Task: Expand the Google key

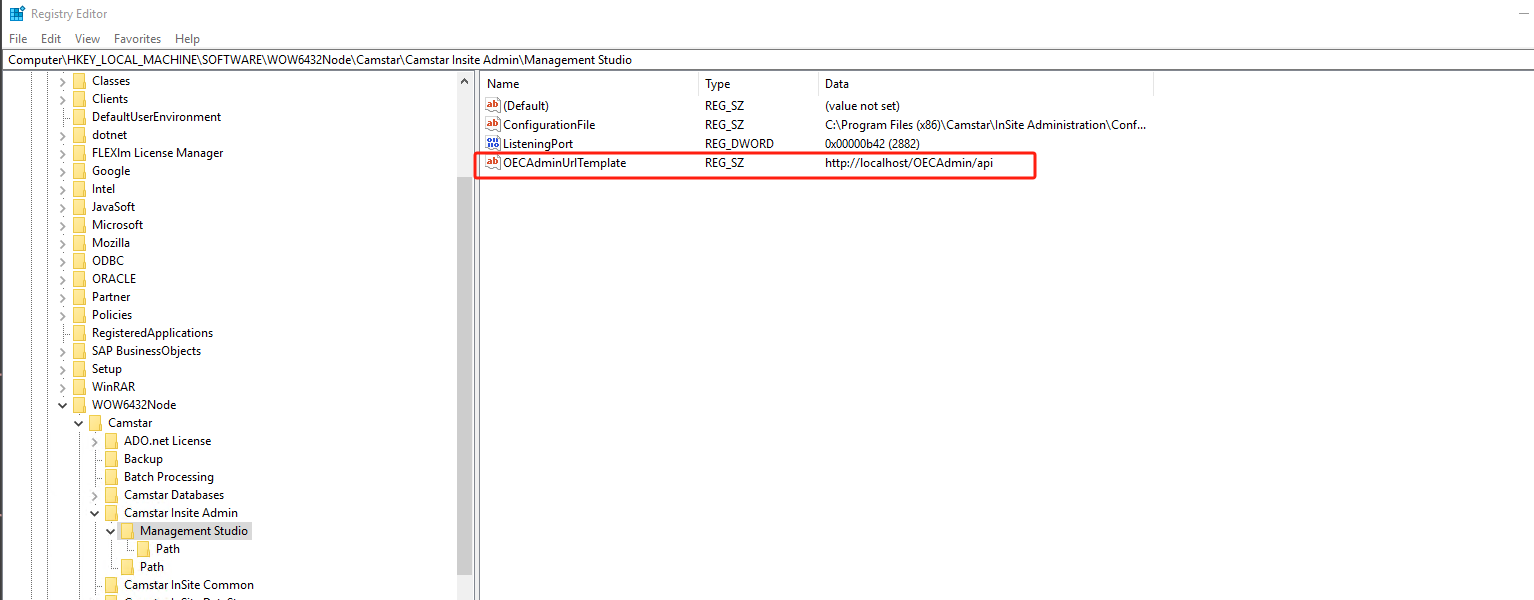Action: (x=63, y=171)
